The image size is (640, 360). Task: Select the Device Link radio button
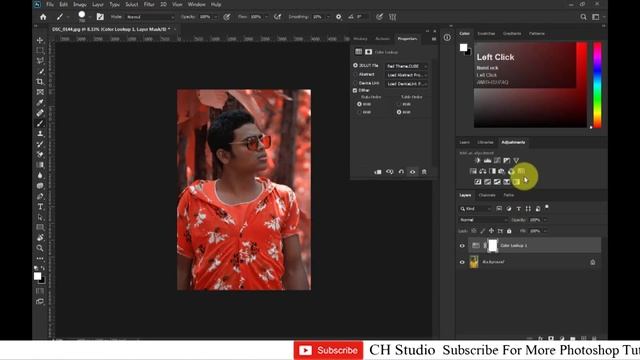(x=355, y=83)
